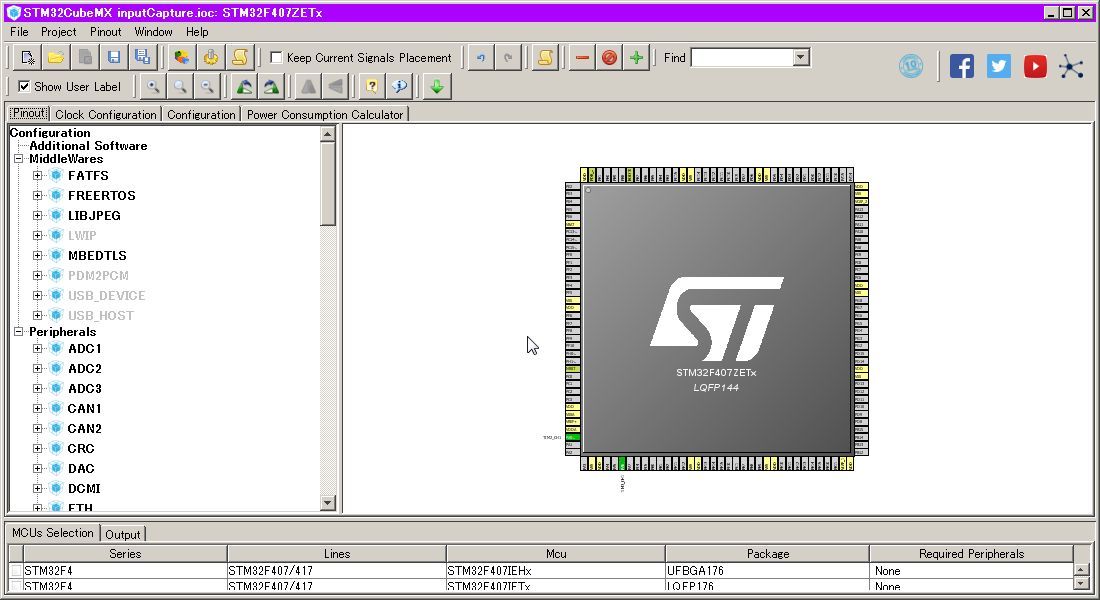Expand the ADC1 peripheral

[37, 348]
